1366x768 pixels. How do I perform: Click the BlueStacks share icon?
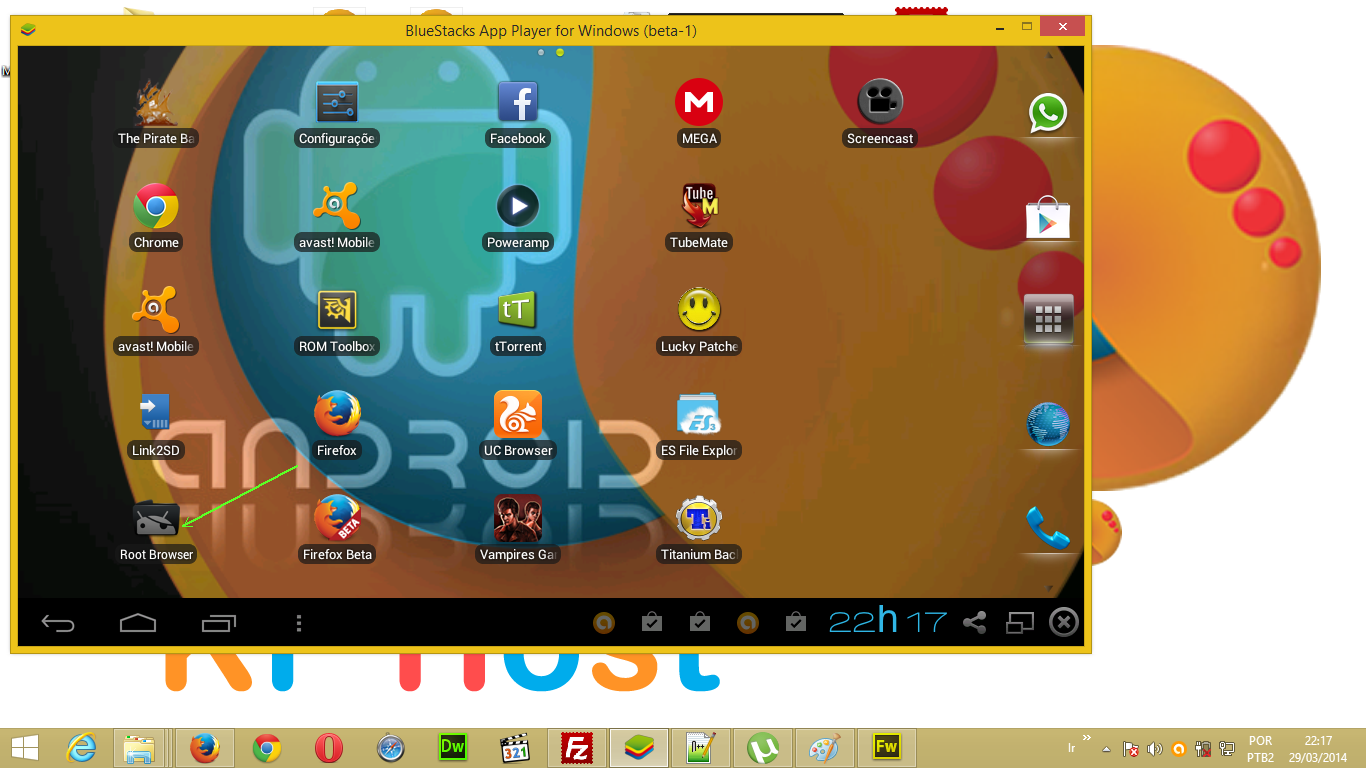pyautogui.click(x=974, y=623)
